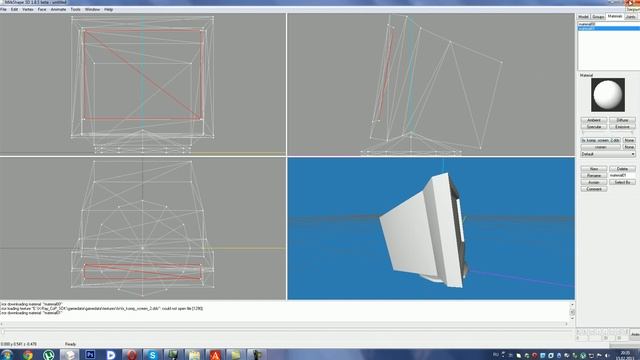Click the side wireframe viewport
The height and width of the screenshot is (360, 640).
click(431, 84)
